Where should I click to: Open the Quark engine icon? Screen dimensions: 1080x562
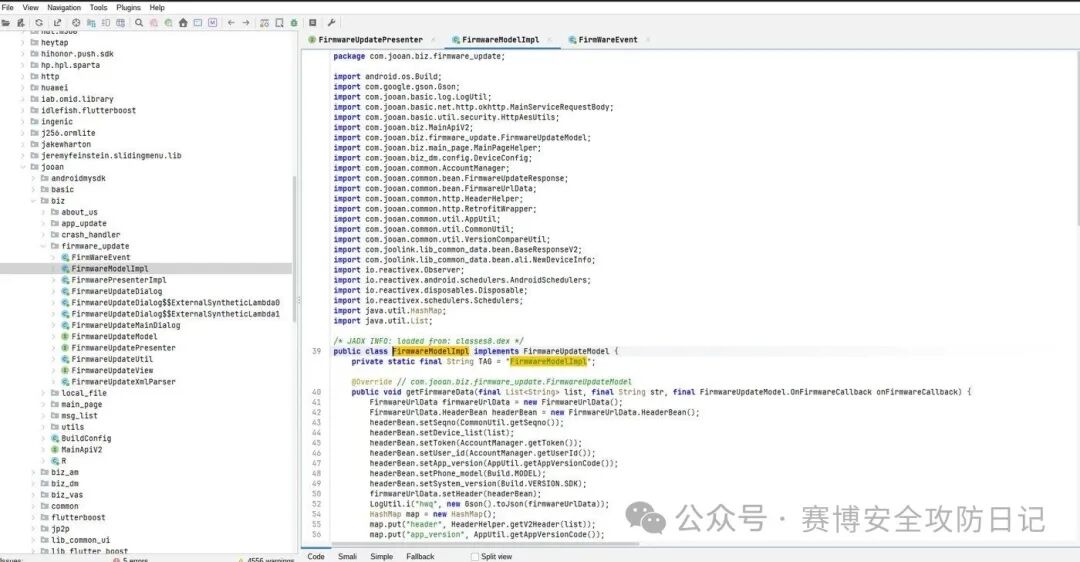279,23
